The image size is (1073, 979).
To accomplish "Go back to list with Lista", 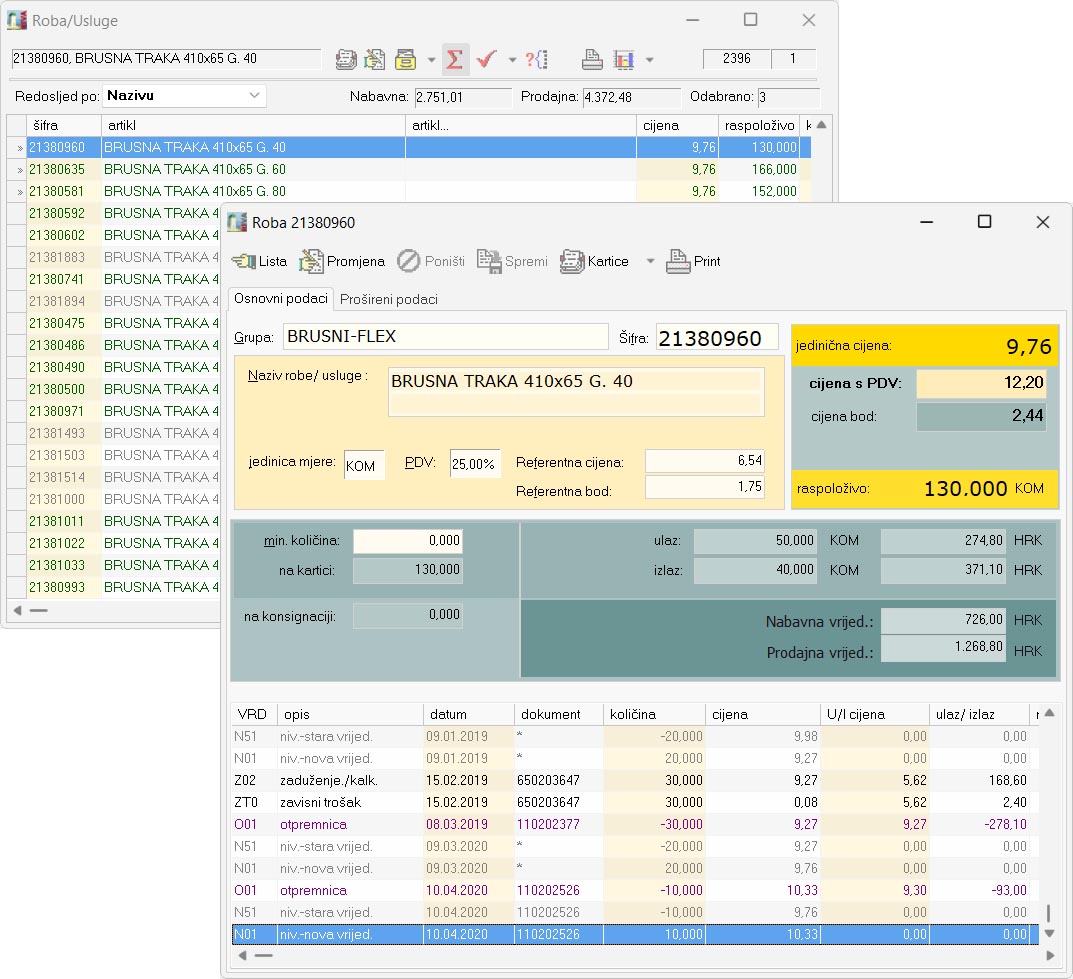I will [x=259, y=262].
